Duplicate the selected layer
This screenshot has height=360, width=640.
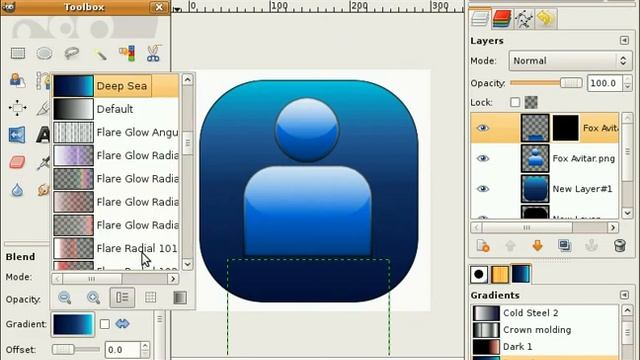(x=565, y=246)
